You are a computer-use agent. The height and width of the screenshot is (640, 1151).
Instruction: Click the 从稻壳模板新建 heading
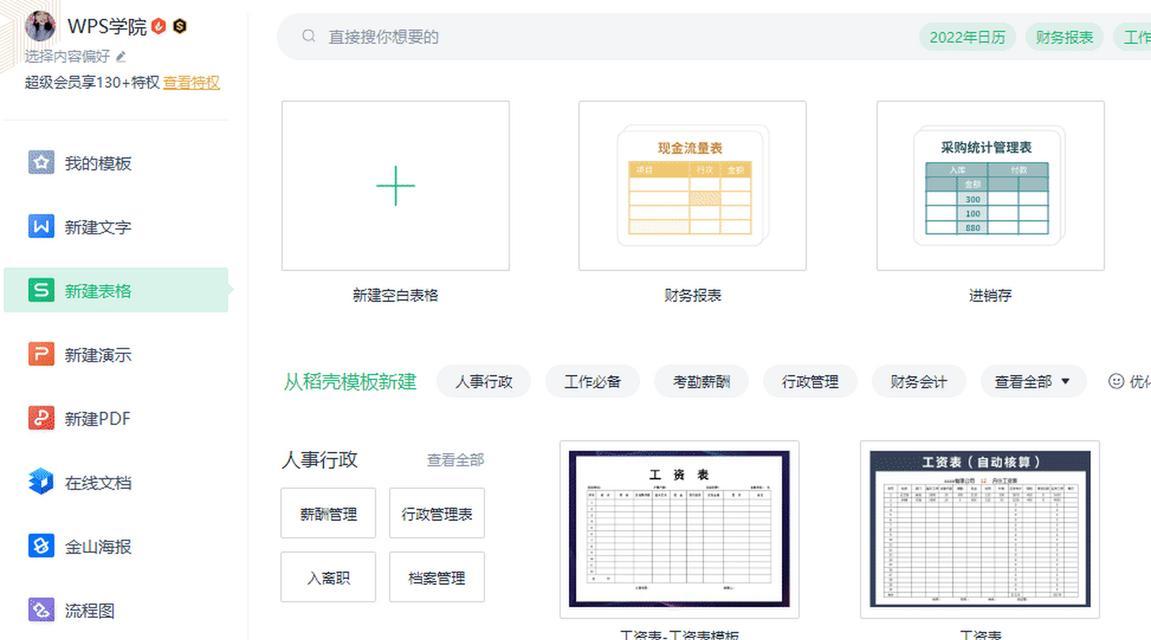350,382
